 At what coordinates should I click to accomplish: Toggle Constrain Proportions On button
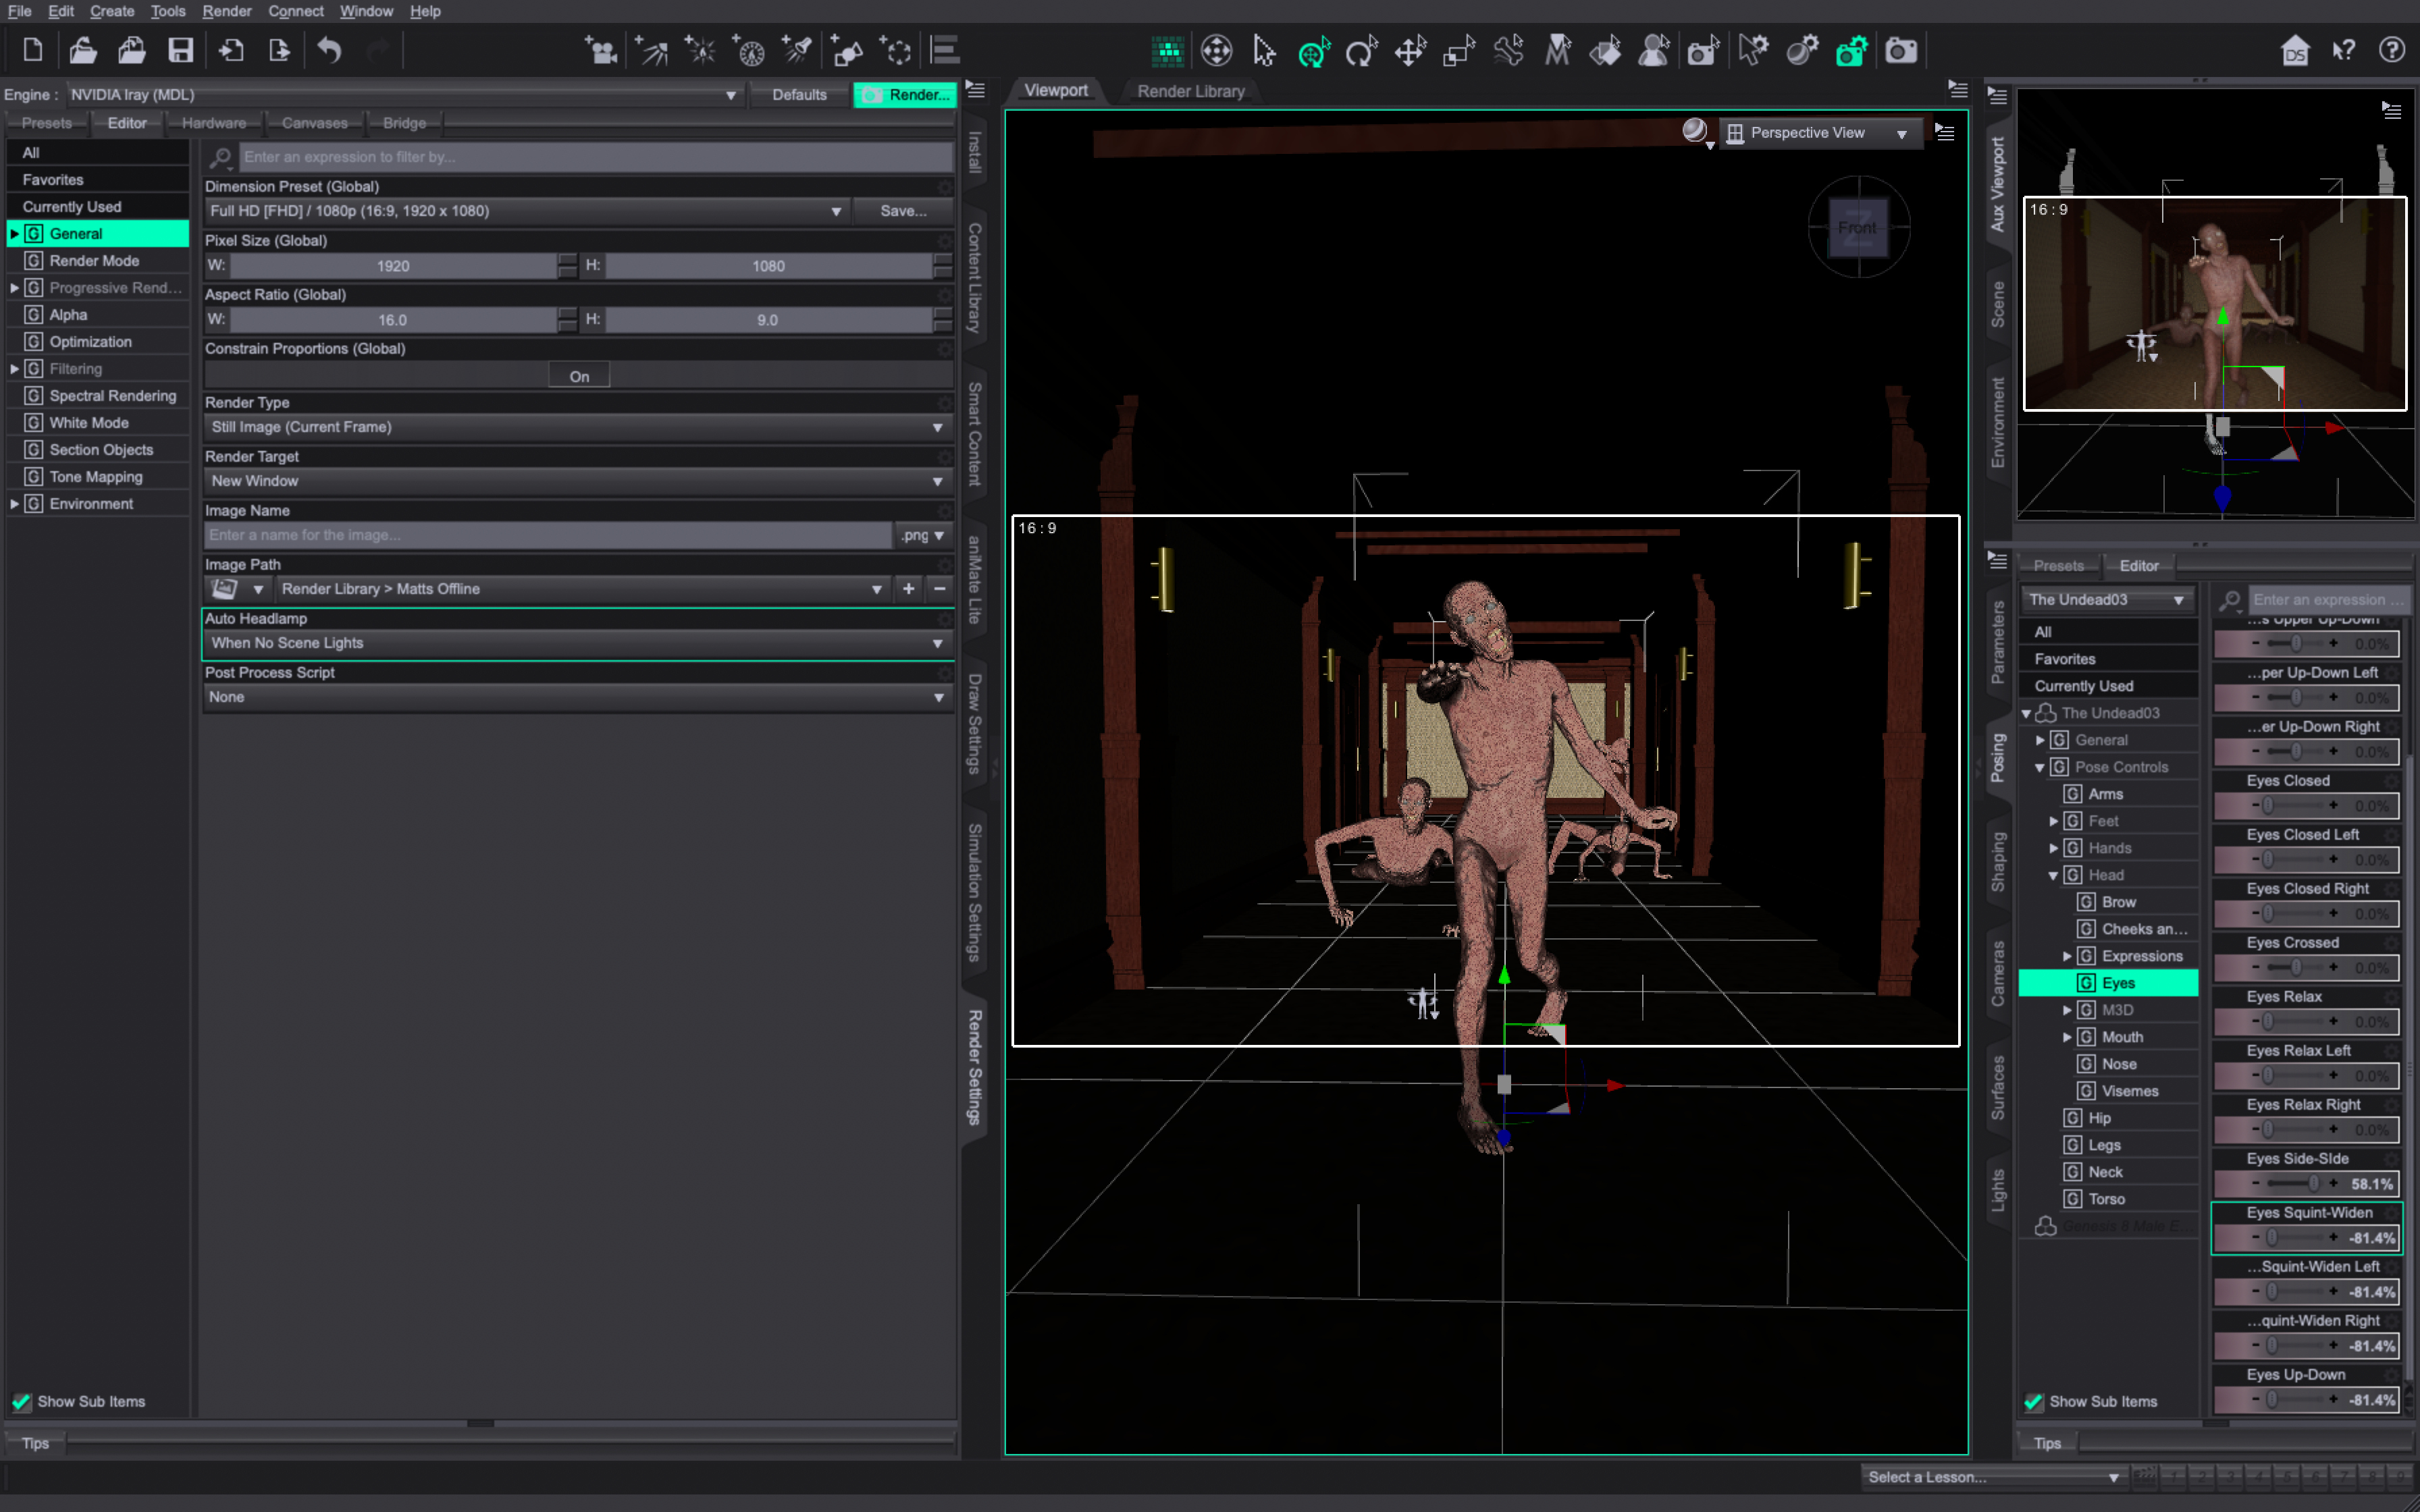pyautogui.click(x=579, y=376)
